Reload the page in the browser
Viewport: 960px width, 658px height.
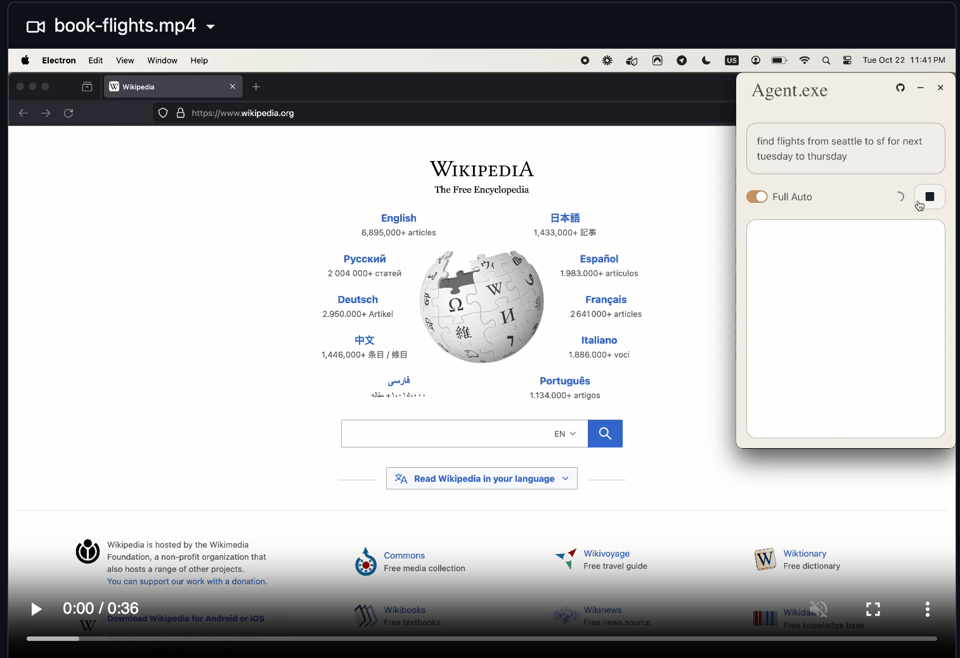tap(69, 113)
